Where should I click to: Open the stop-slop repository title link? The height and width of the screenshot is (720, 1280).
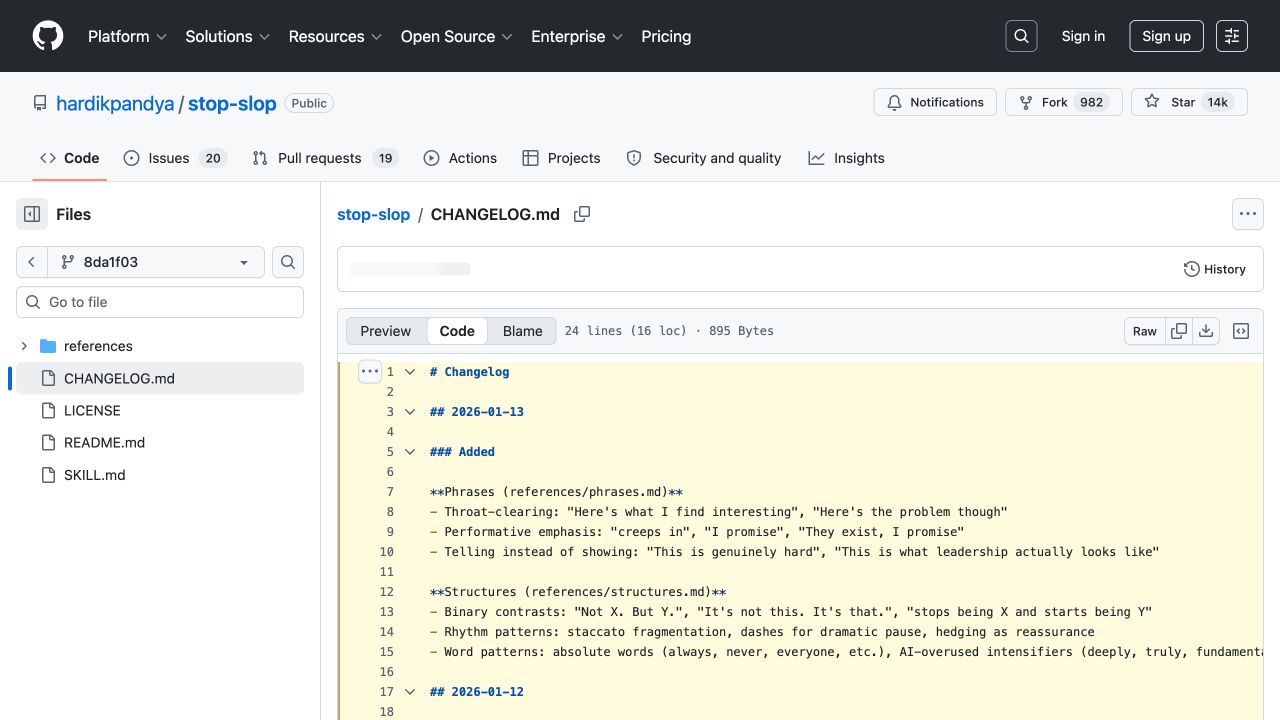[232, 103]
